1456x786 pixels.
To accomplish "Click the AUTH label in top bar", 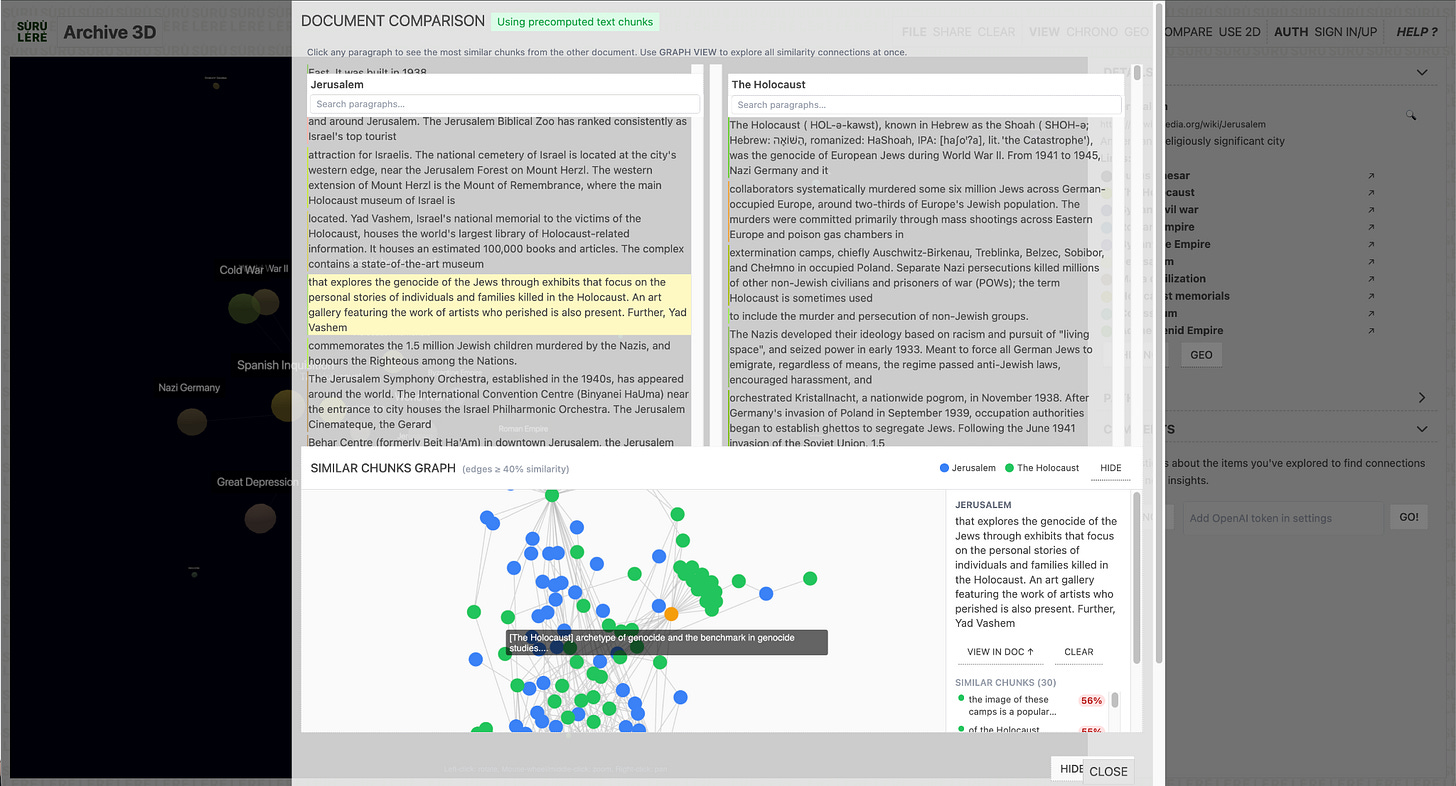I will pos(1291,32).
